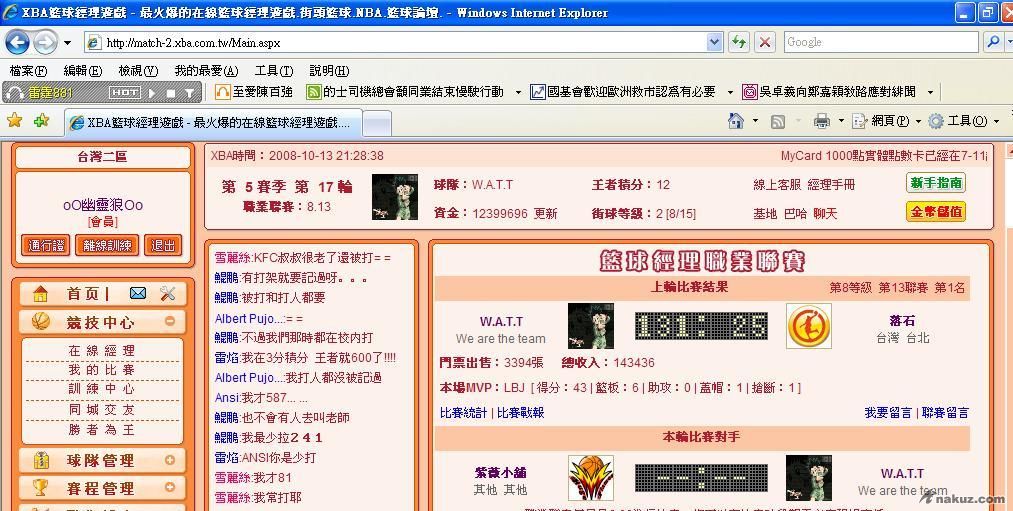Expand the dropdown after 的士司機 headline
This screenshot has width=1013, height=511.
[518, 92]
